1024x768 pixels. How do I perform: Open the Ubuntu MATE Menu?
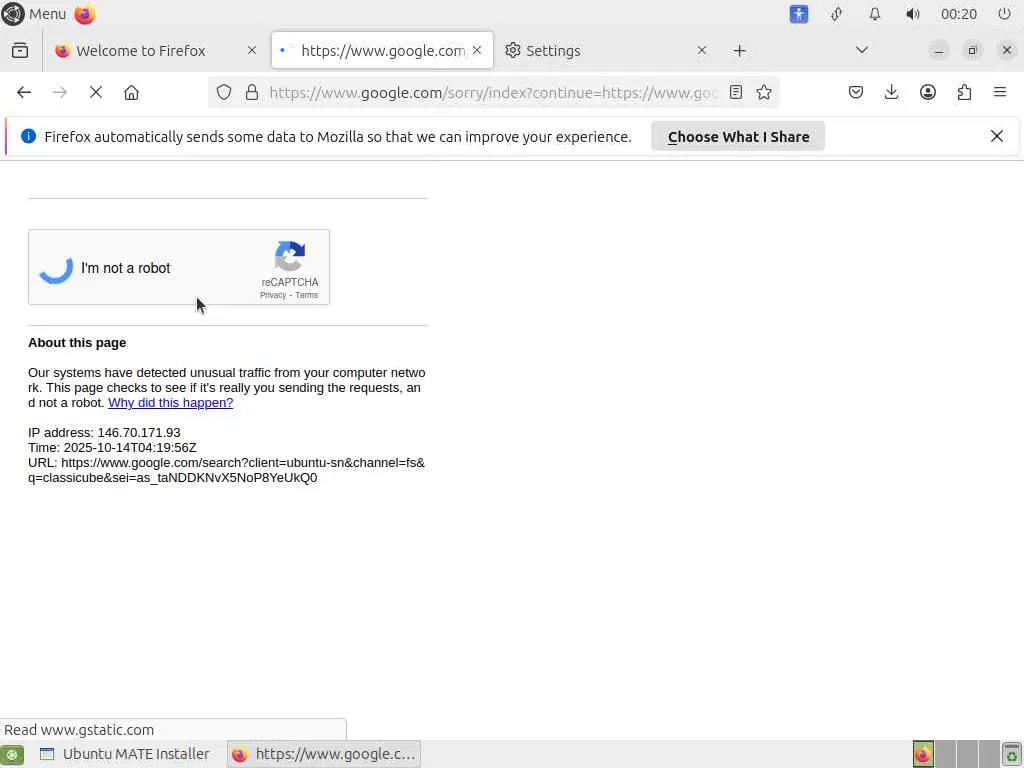(x=33, y=14)
